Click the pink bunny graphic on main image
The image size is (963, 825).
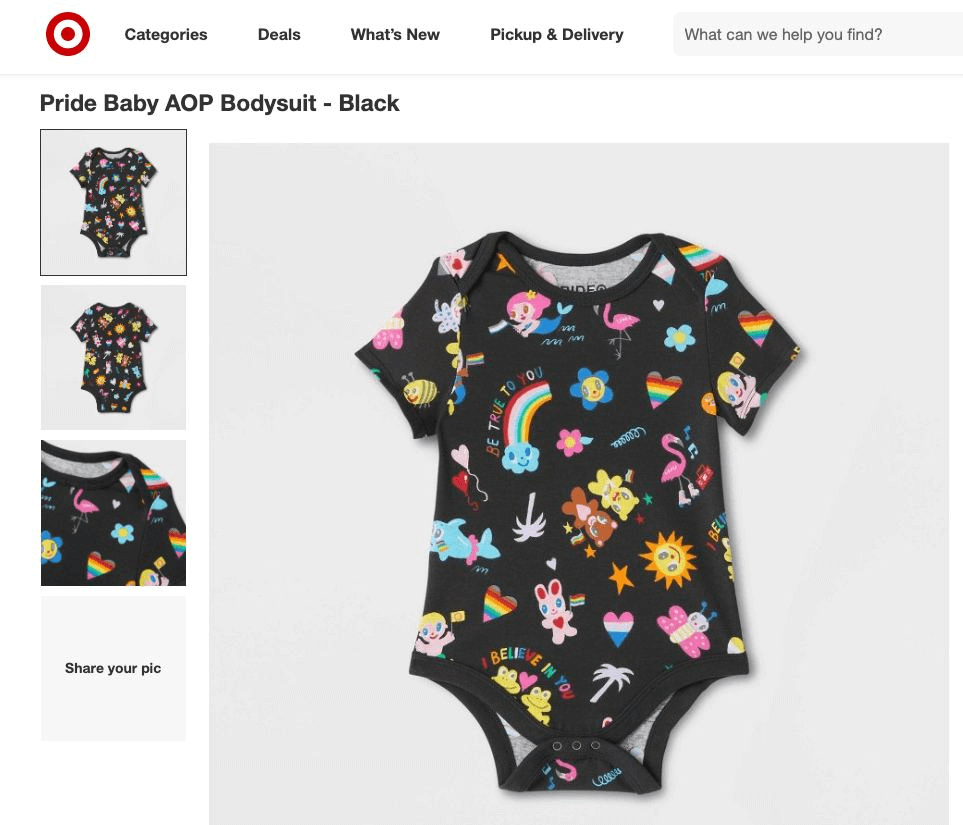tap(555, 610)
